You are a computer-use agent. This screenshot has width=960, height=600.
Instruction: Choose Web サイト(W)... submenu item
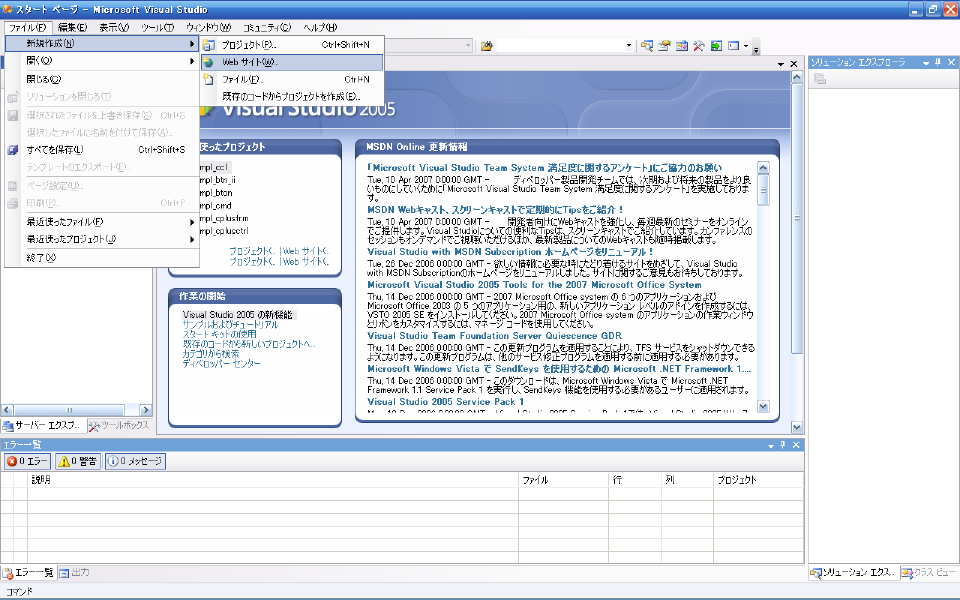[293, 62]
